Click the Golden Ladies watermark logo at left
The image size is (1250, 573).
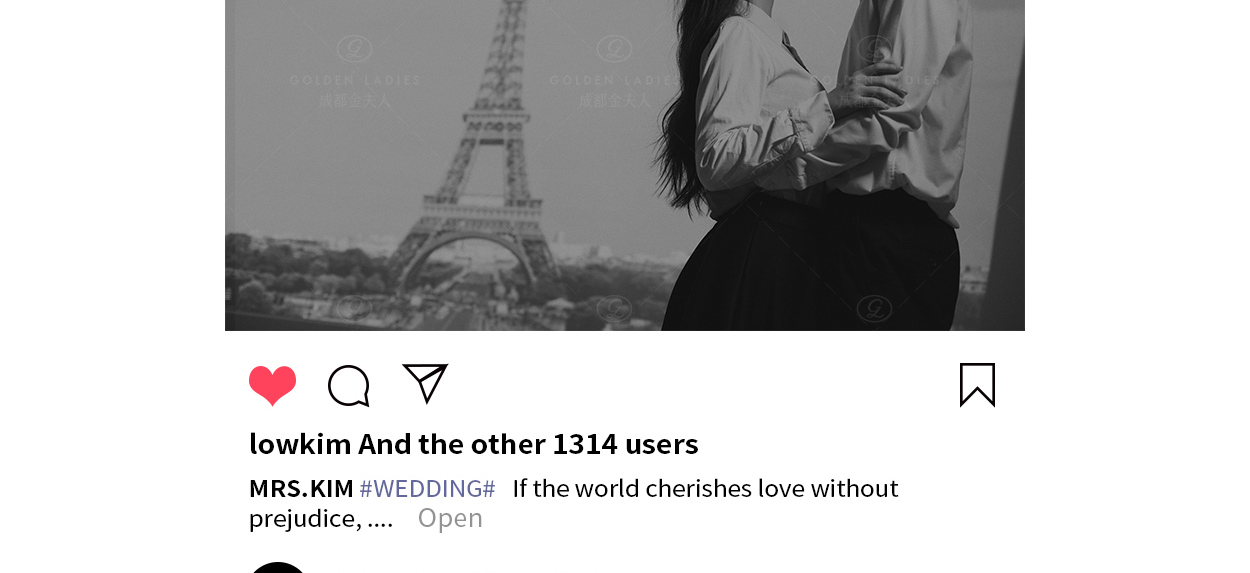(355, 72)
